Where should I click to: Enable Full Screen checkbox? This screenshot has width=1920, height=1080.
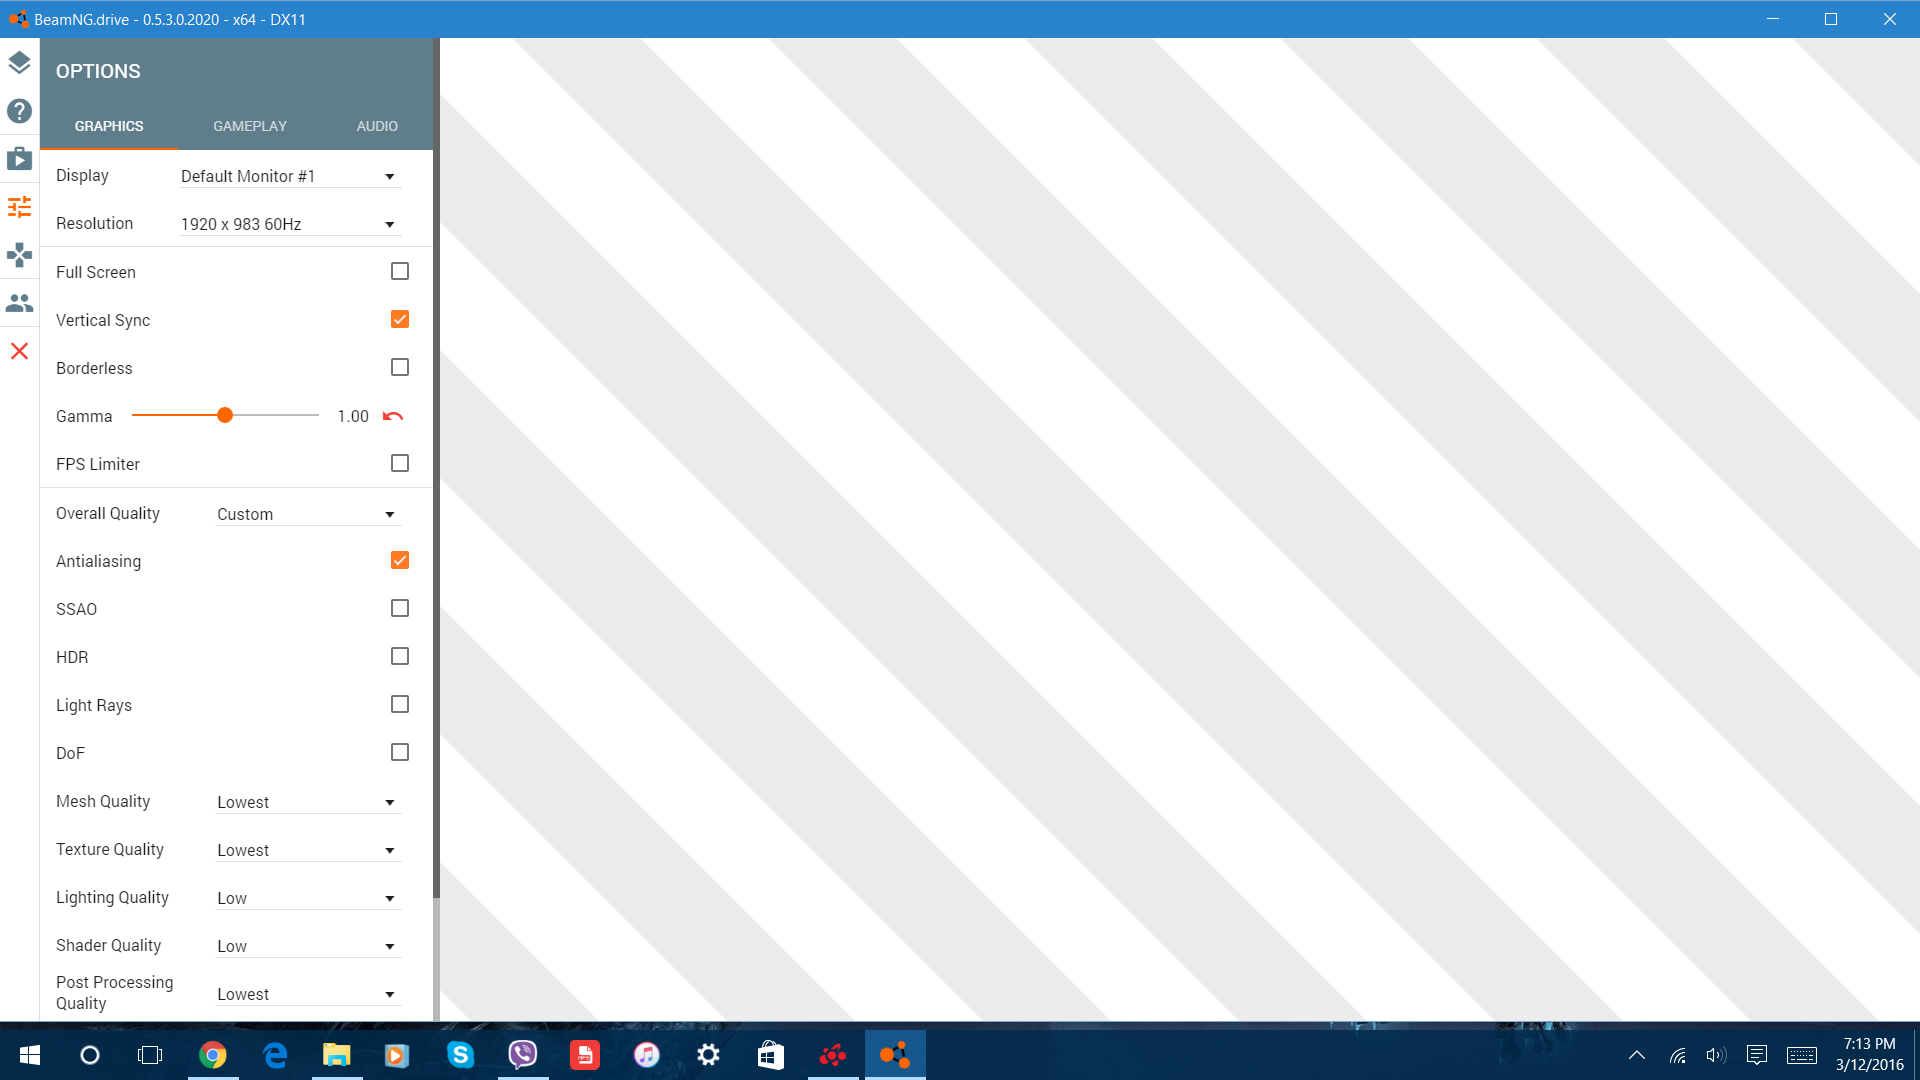(x=400, y=271)
